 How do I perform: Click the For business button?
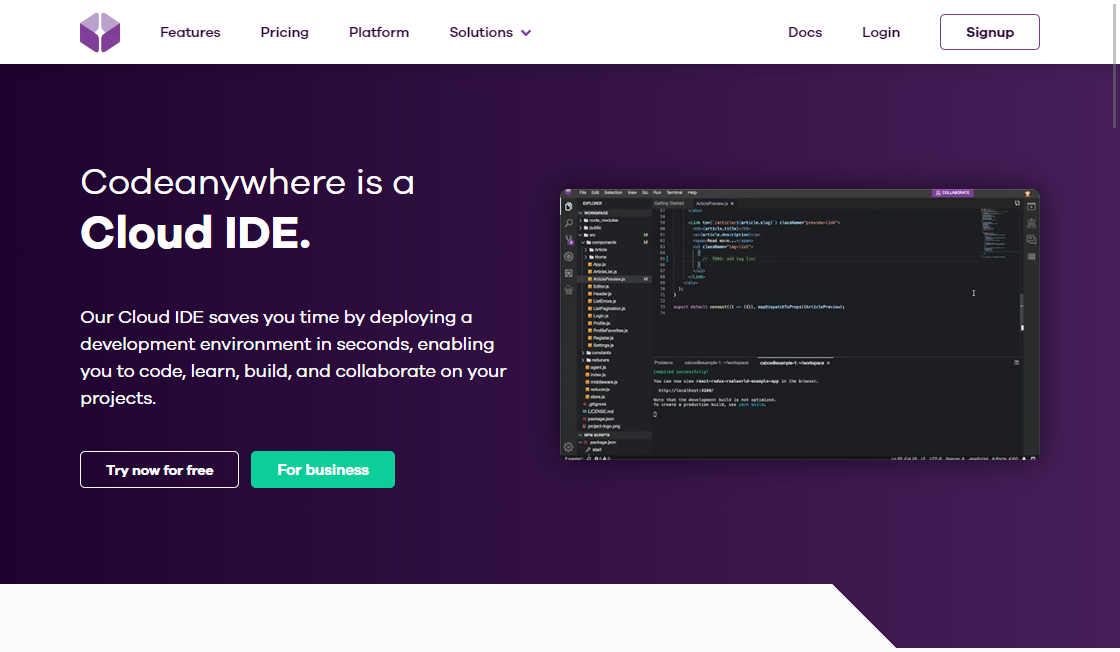[x=323, y=469]
